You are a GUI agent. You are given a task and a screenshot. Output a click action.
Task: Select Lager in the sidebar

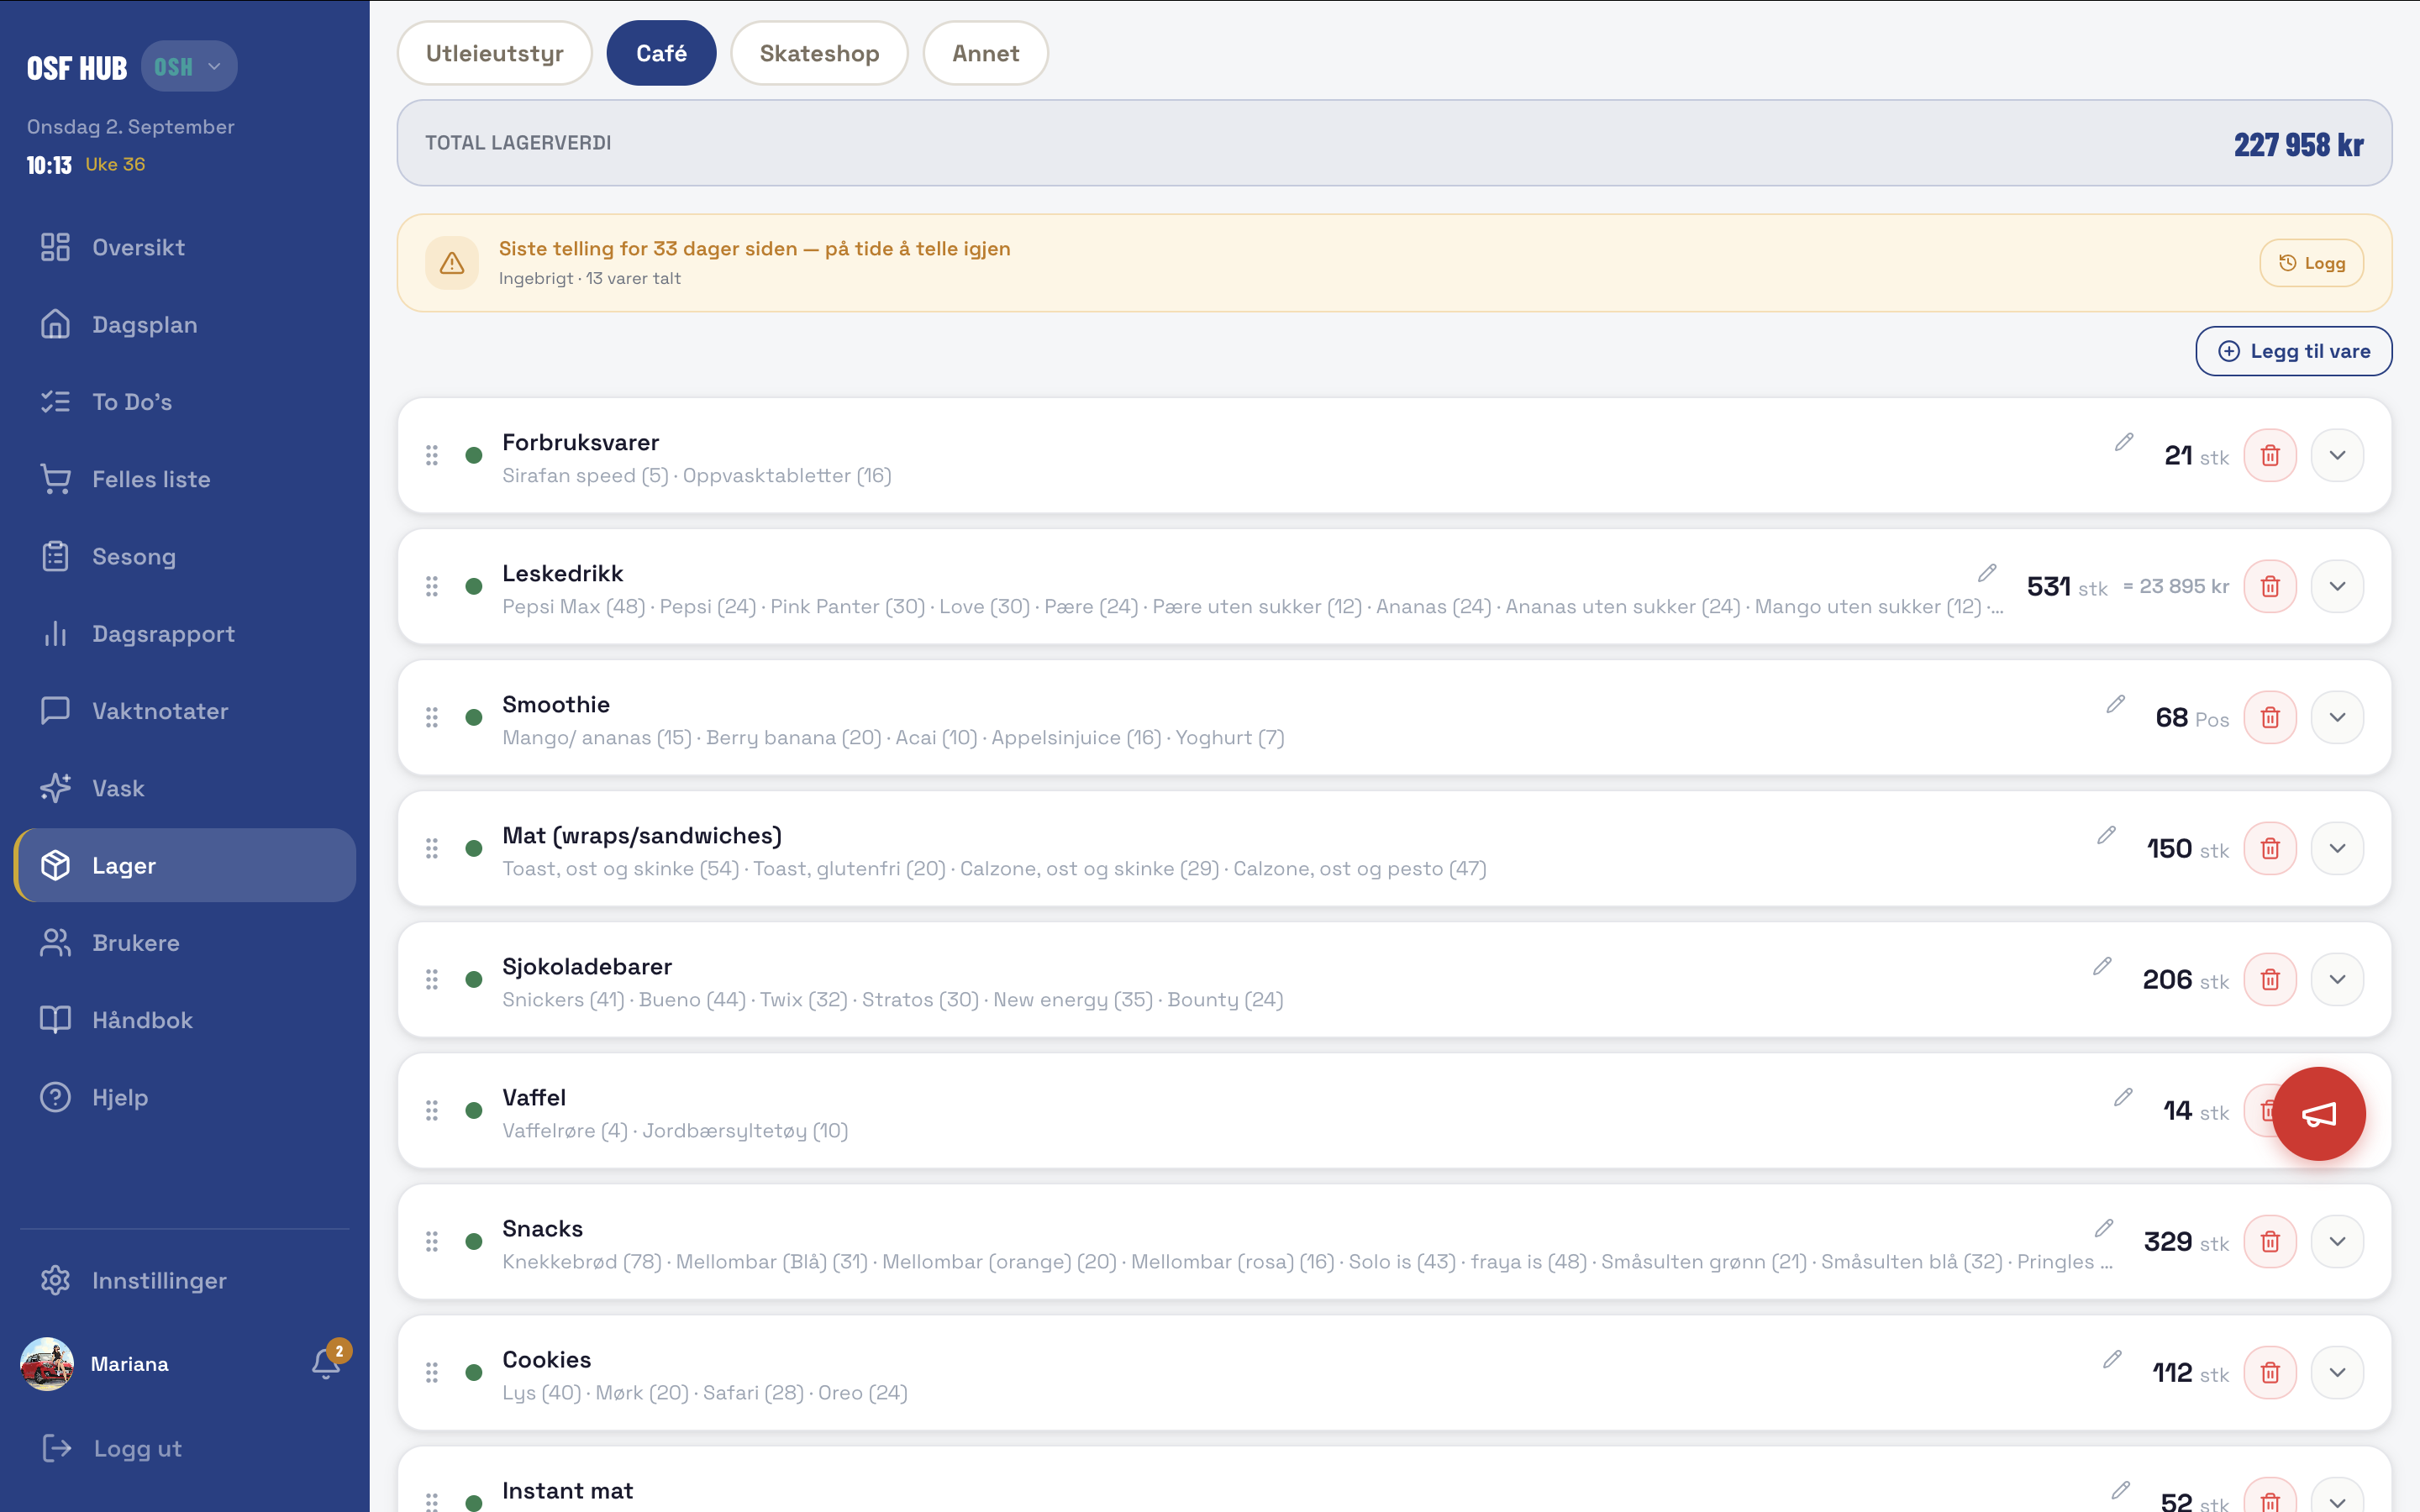(185, 865)
